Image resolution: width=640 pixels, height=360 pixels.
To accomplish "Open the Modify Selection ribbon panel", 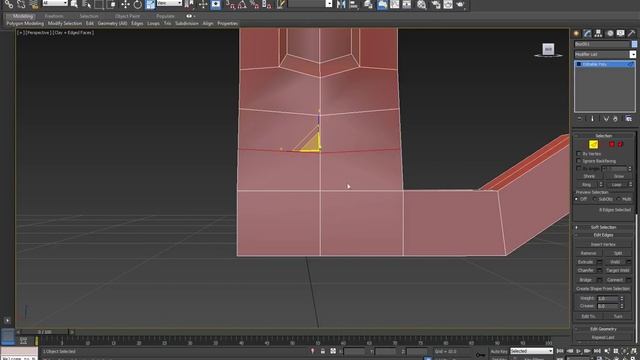I will click(x=65, y=24).
